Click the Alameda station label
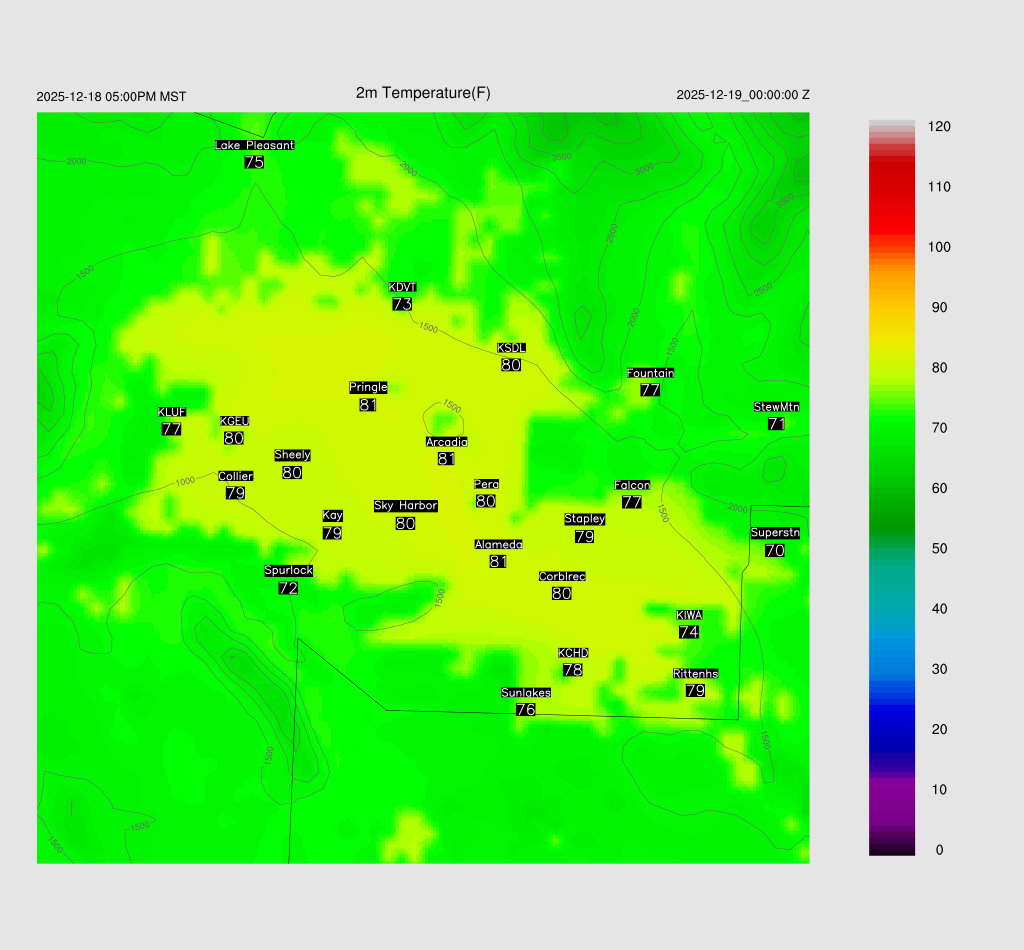 click(x=498, y=545)
